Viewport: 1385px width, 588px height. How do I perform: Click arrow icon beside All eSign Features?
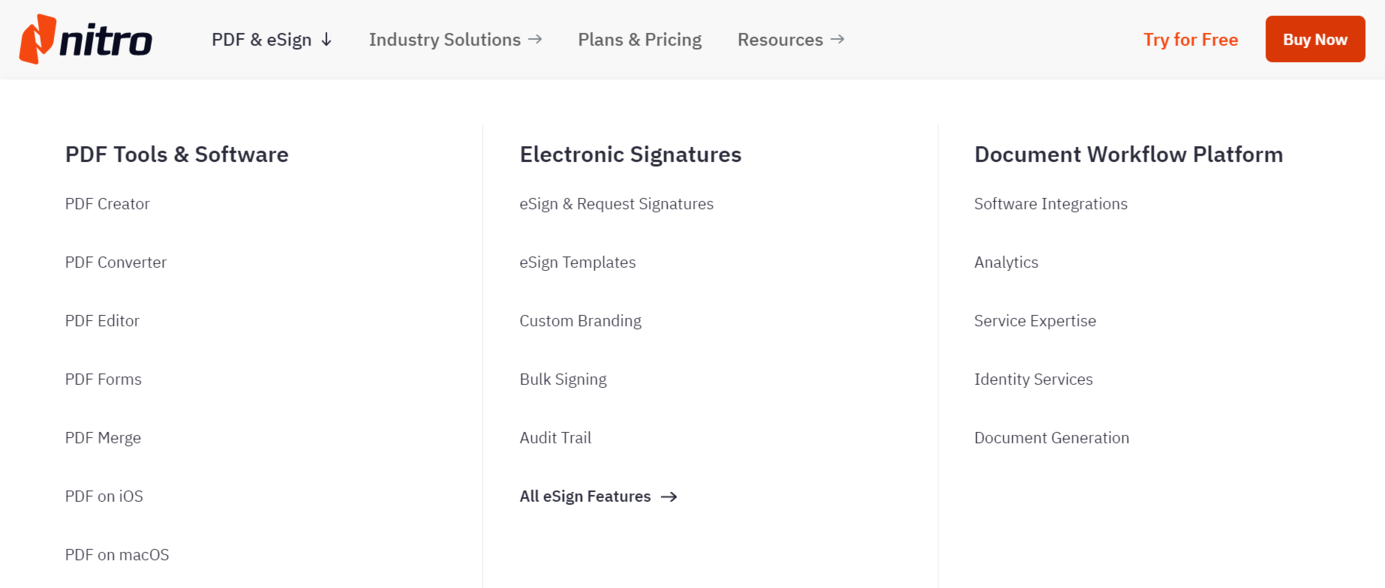click(669, 497)
